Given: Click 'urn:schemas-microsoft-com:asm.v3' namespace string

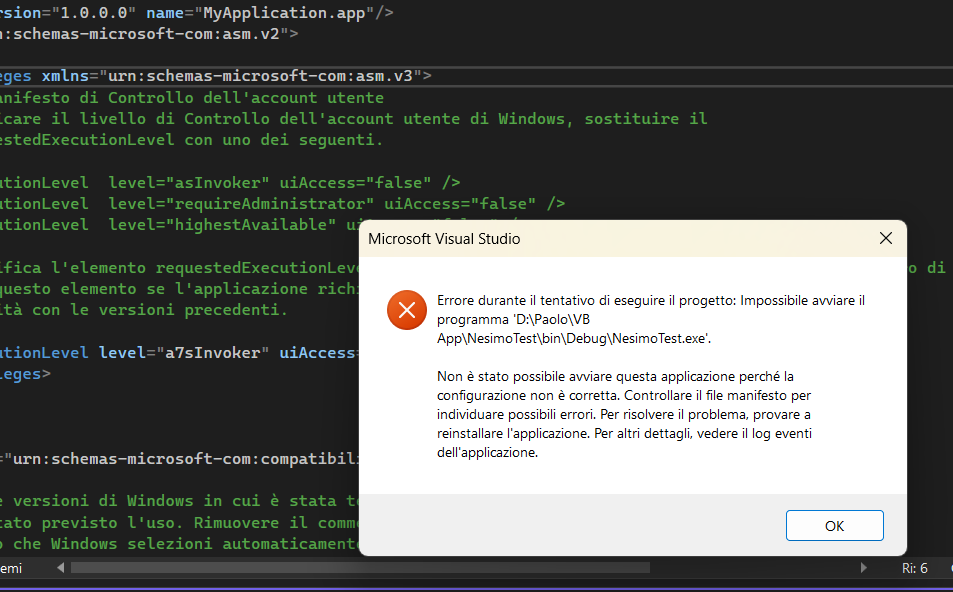Looking at the screenshot, I should pos(261,76).
